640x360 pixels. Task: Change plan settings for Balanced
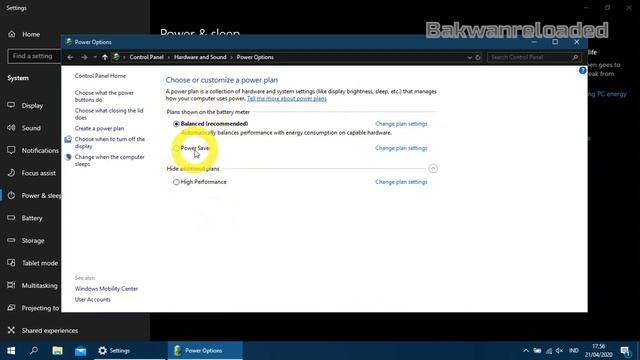coord(401,124)
